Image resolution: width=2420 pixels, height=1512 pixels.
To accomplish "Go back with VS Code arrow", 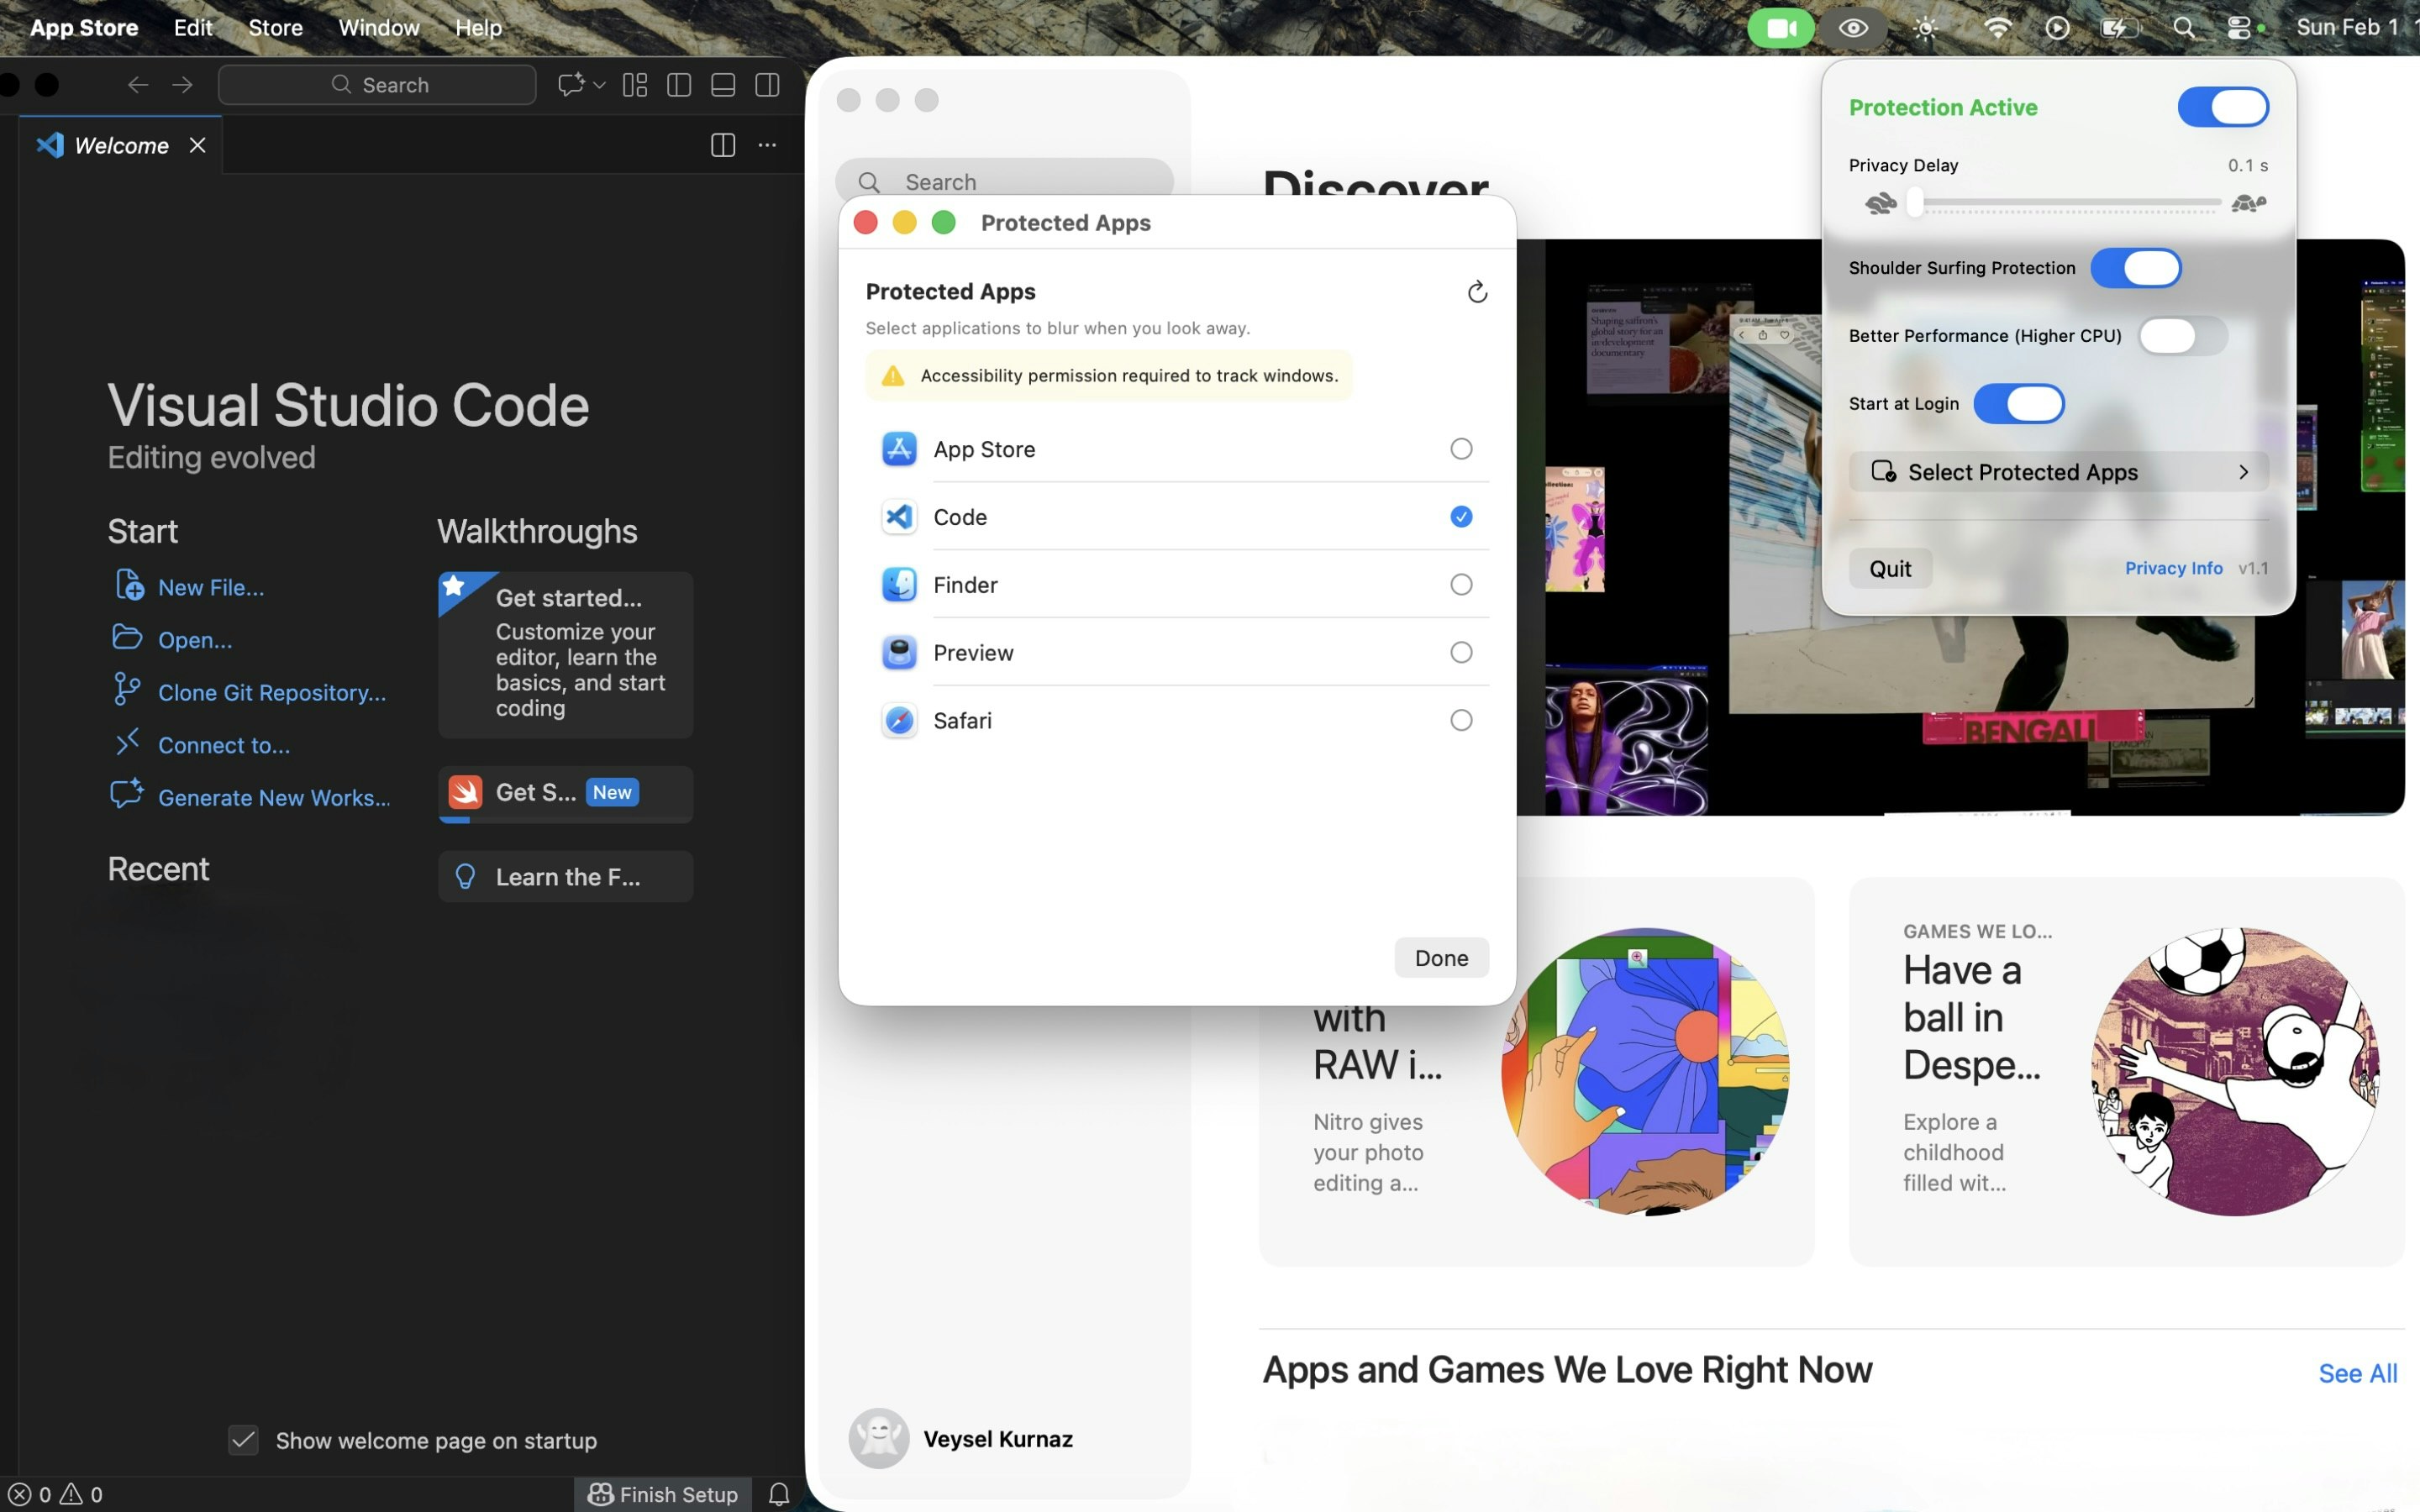I will [138, 85].
